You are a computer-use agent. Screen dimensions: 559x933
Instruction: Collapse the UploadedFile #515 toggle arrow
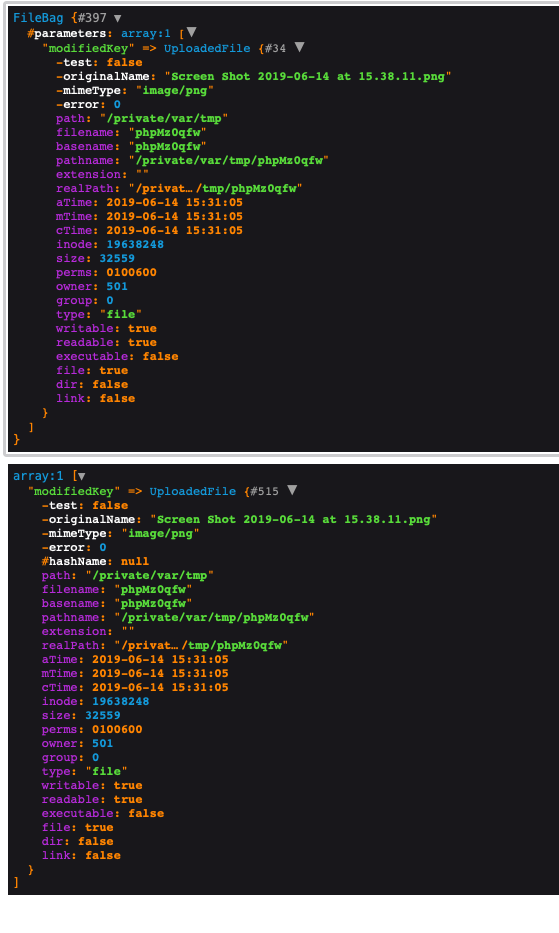292,490
